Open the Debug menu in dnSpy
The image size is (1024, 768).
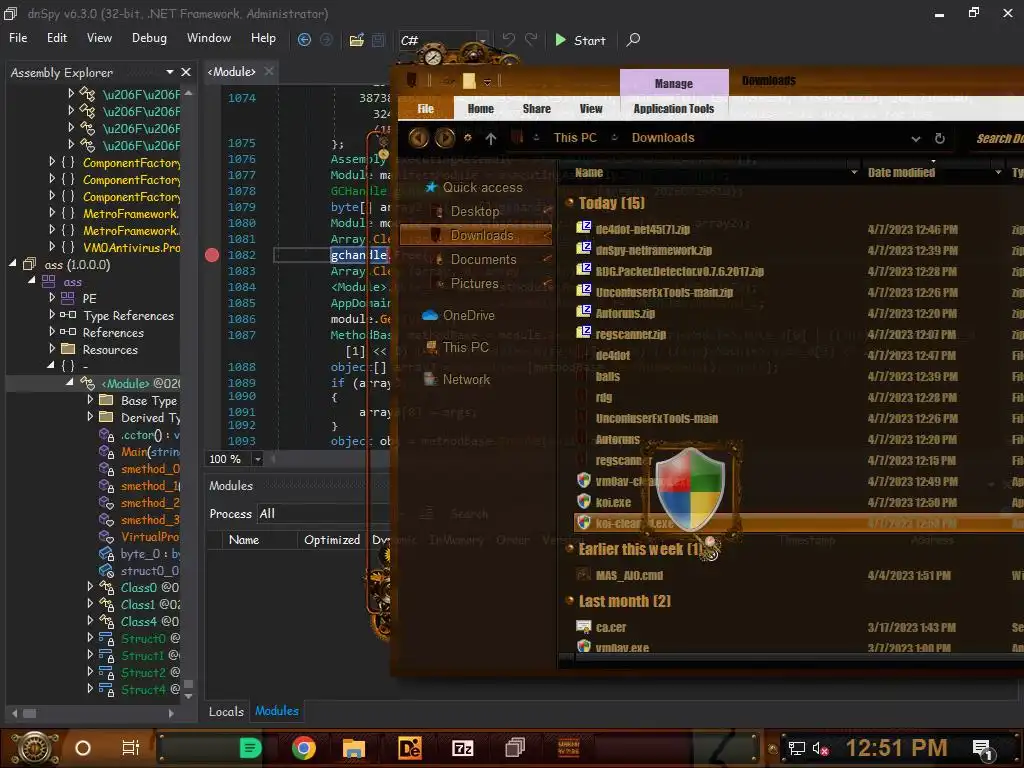pos(149,38)
